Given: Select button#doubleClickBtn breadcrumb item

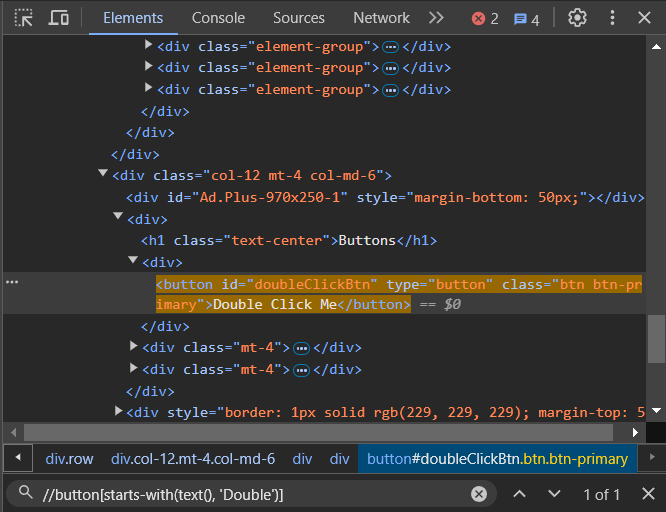Looking at the screenshot, I should point(497,459).
